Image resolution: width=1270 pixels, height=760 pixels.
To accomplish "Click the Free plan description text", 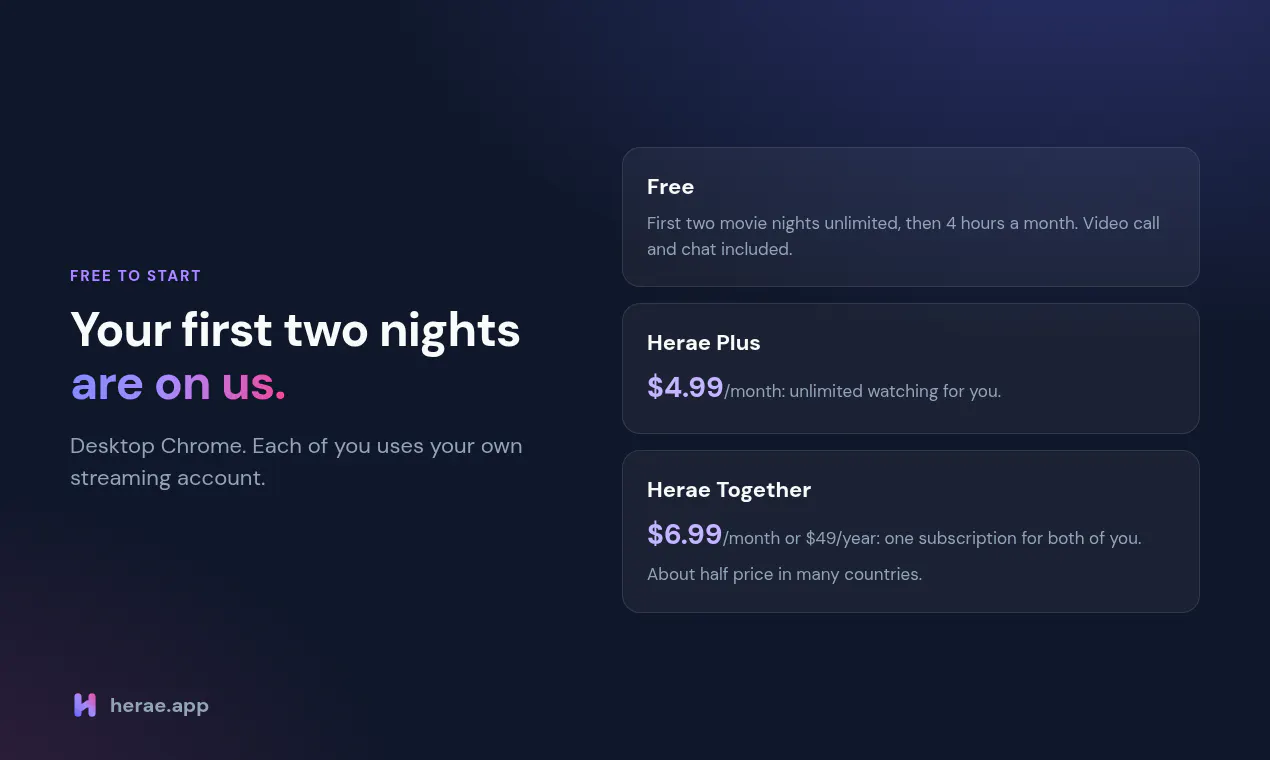I will click(903, 236).
